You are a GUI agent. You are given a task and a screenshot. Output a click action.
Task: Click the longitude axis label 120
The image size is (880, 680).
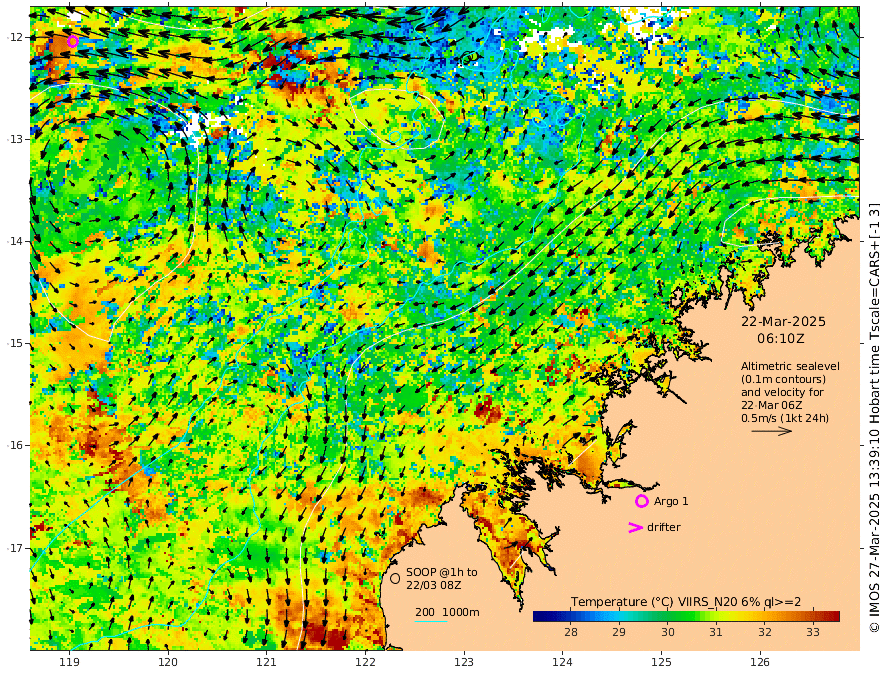point(168,662)
